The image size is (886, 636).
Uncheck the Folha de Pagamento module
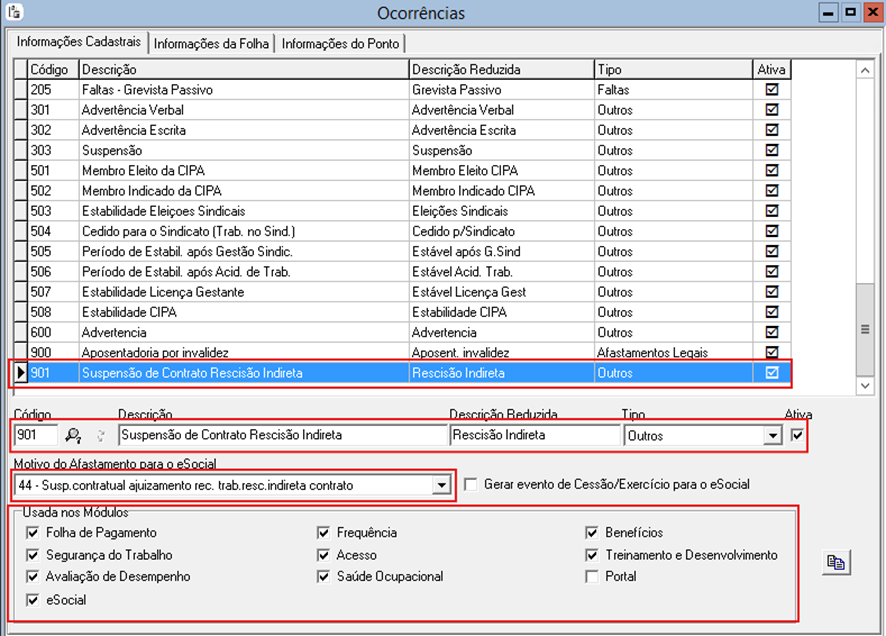click(35, 533)
